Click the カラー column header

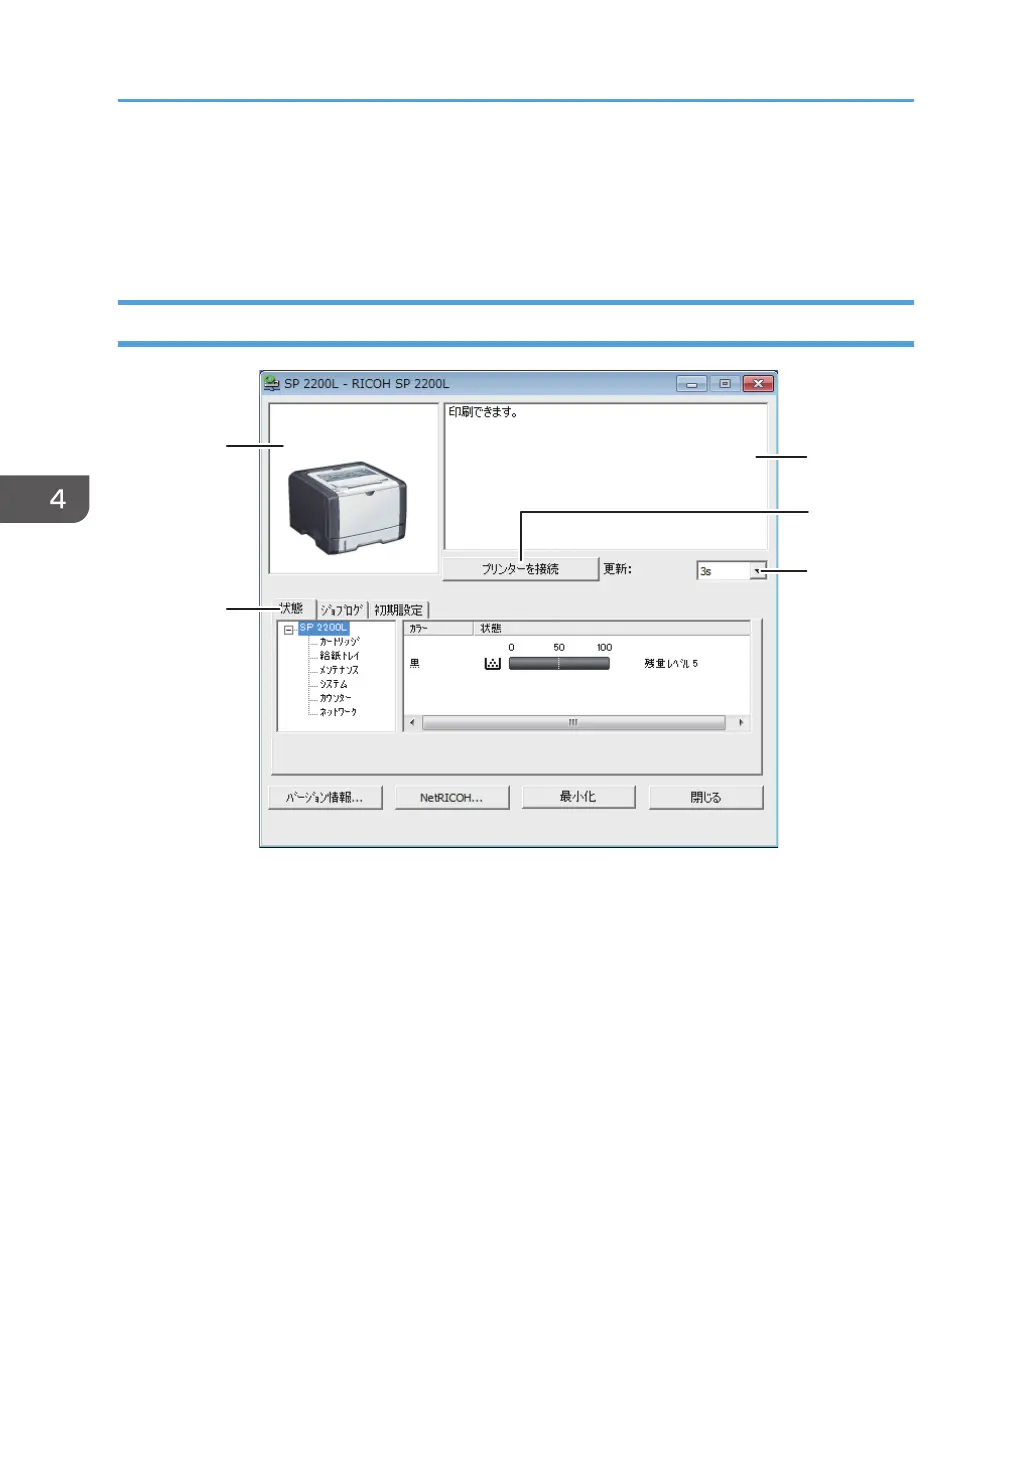coord(437,628)
